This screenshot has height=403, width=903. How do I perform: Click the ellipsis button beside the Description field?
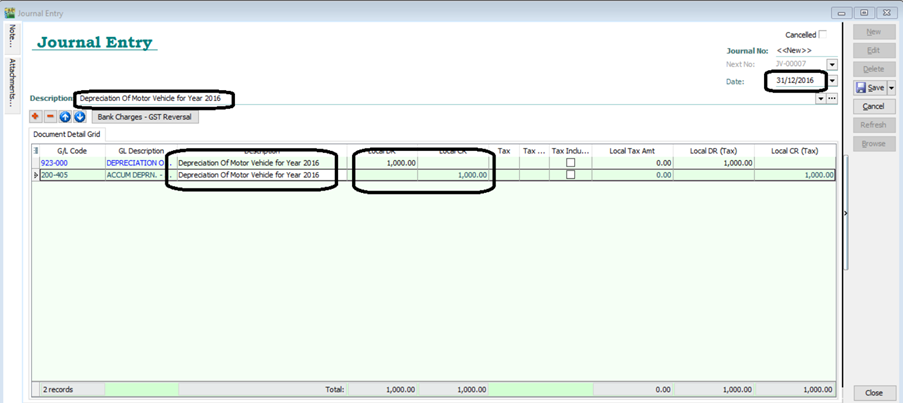click(832, 99)
